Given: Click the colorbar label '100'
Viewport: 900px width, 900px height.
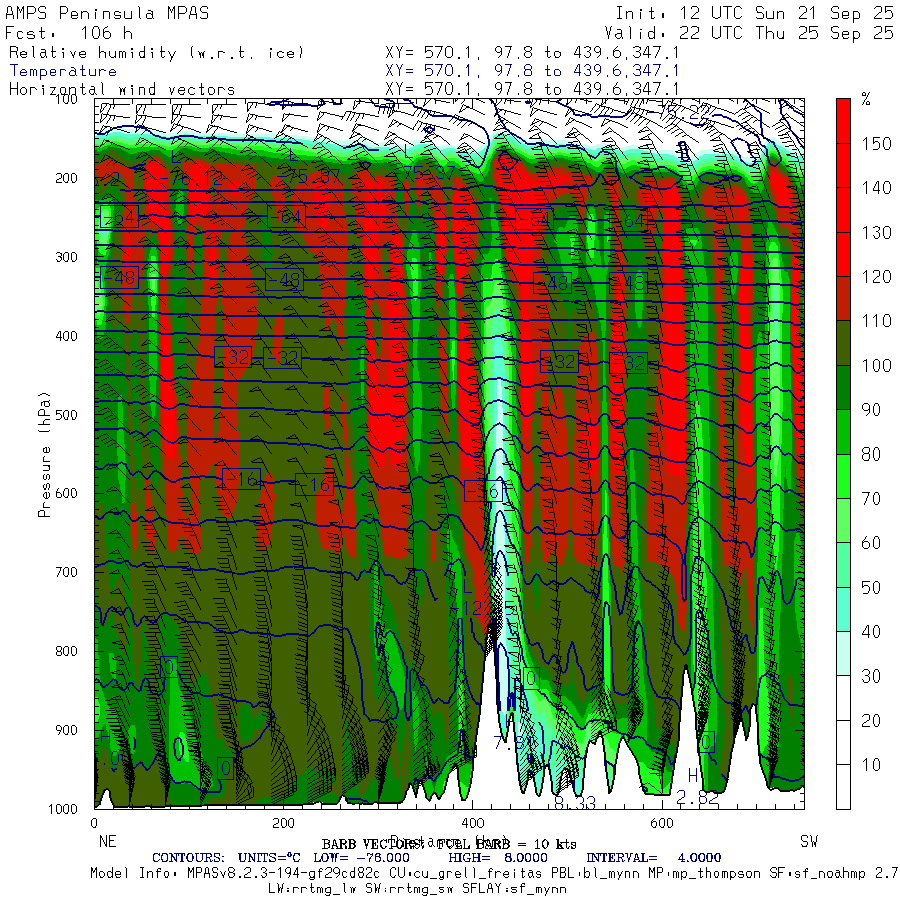Looking at the screenshot, I should pos(876,365).
